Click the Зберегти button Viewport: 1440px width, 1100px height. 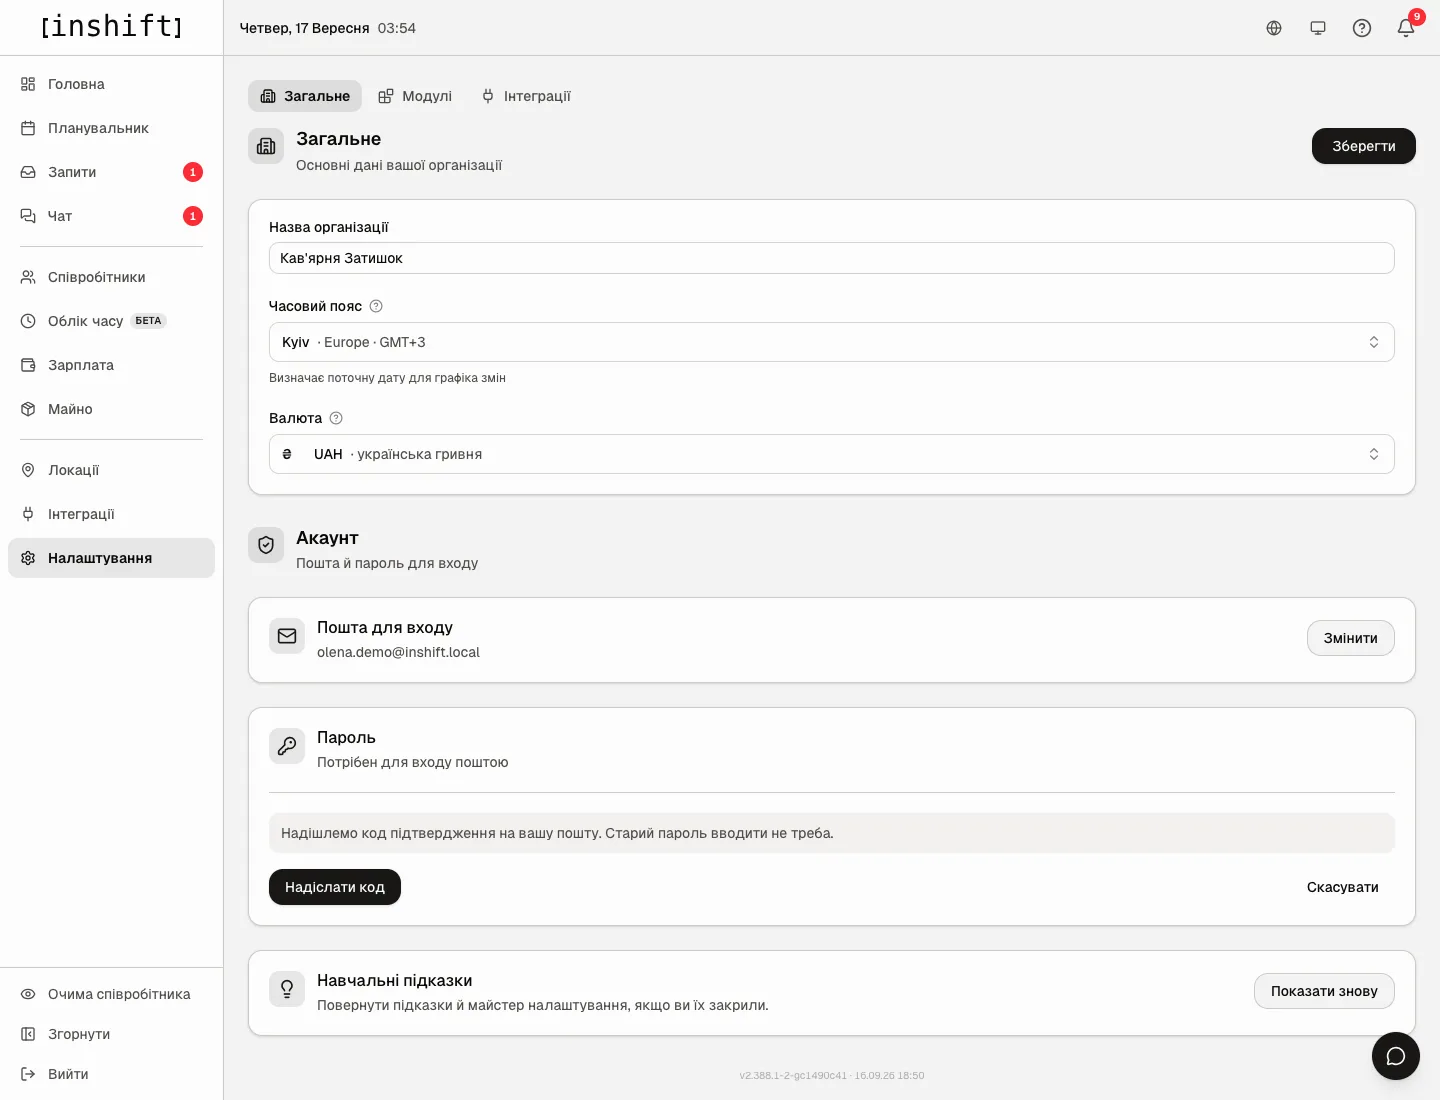pyautogui.click(x=1364, y=146)
